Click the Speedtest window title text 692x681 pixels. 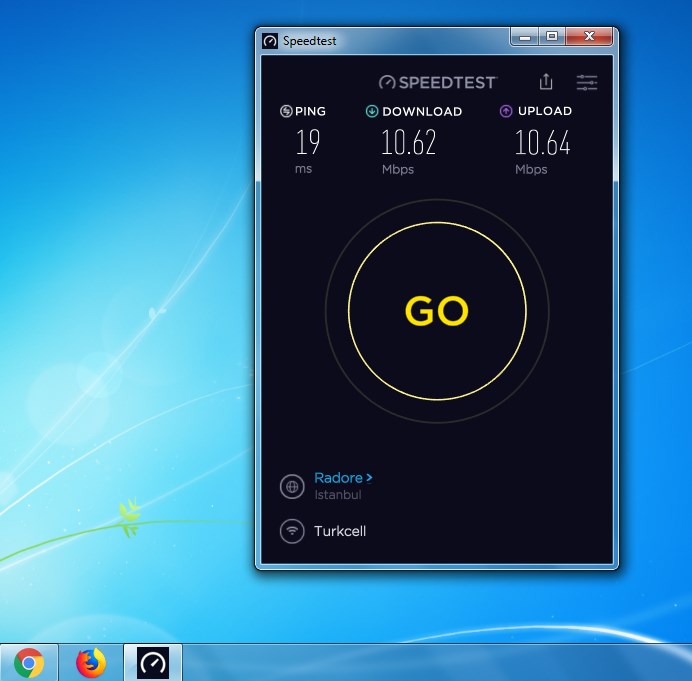(309, 41)
